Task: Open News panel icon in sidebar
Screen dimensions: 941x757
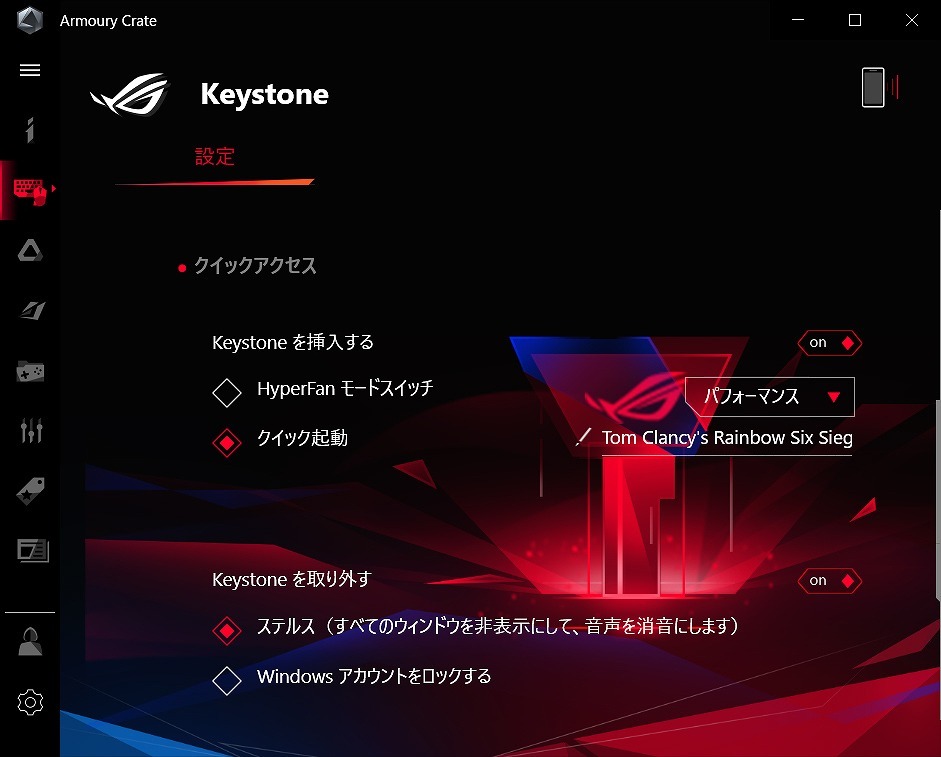Action: [x=32, y=550]
